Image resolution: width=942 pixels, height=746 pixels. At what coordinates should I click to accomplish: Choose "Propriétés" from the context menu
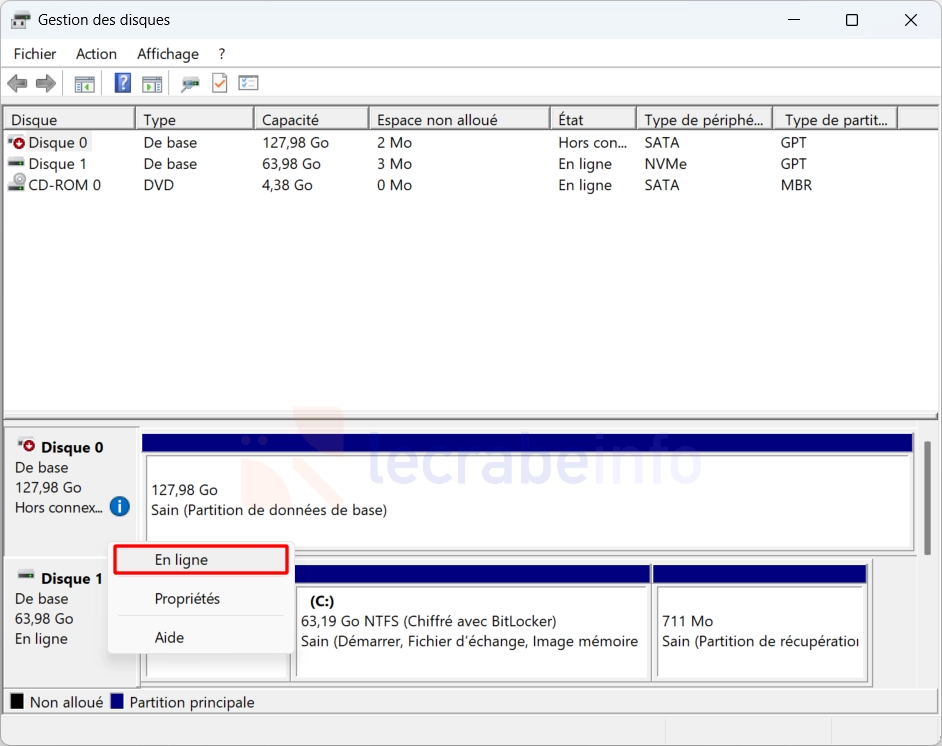pos(187,599)
